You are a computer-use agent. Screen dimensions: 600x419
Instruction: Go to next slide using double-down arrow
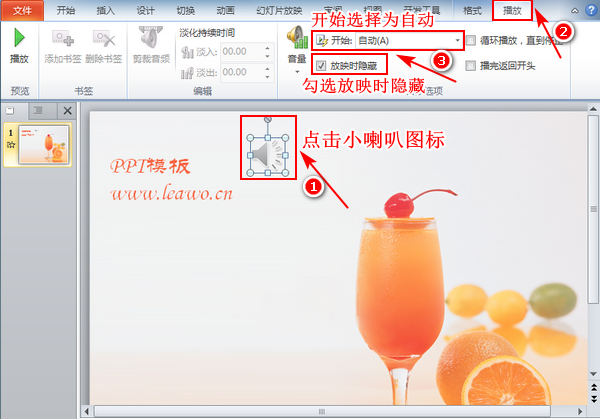pos(593,399)
